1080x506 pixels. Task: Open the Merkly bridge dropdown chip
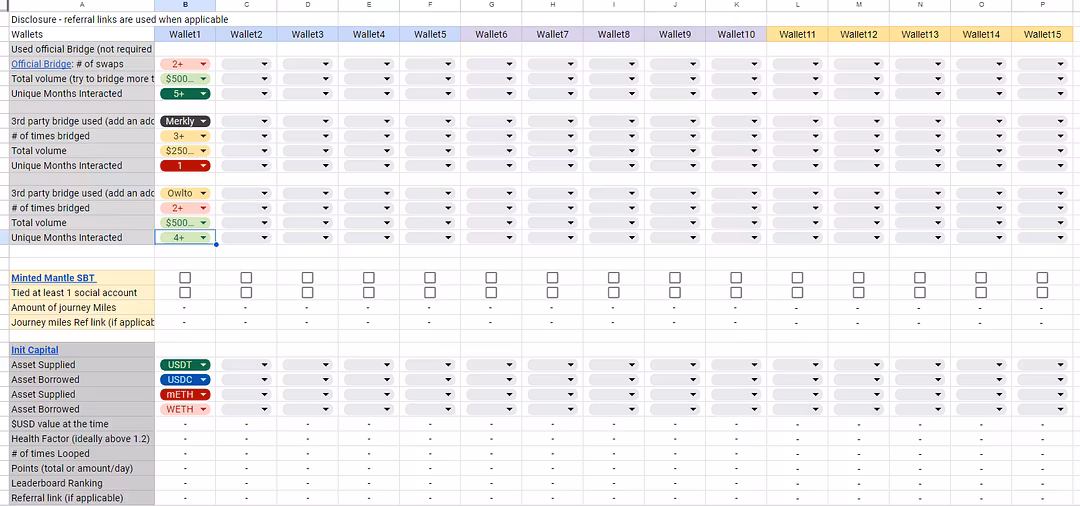pos(185,121)
